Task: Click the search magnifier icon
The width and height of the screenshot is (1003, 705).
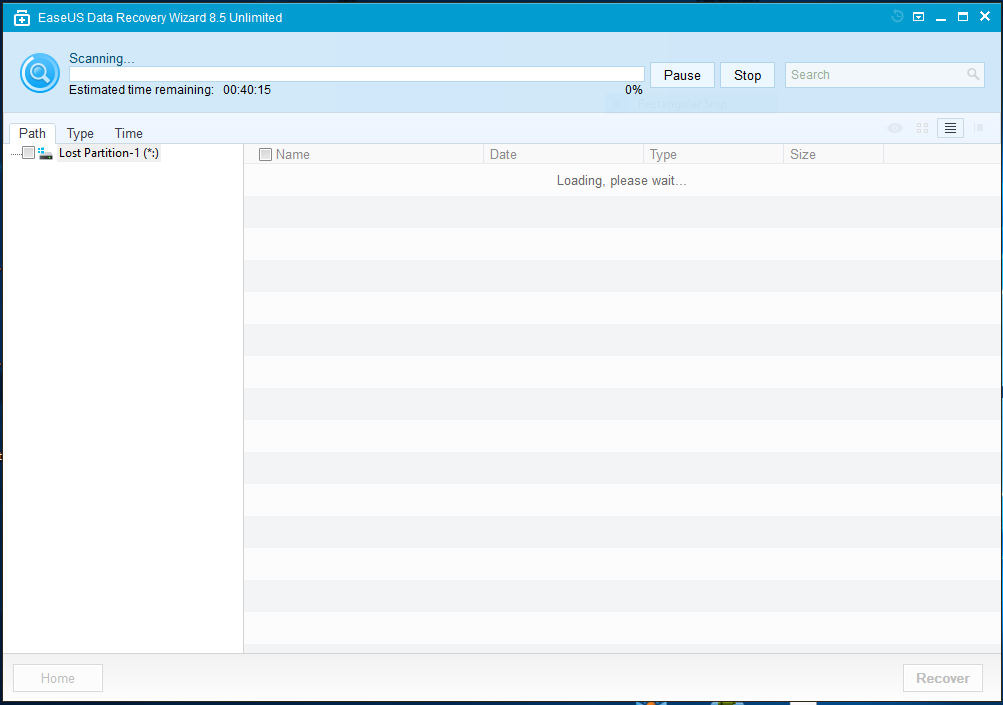Action: pyautogui.click(x=973, y=75)
